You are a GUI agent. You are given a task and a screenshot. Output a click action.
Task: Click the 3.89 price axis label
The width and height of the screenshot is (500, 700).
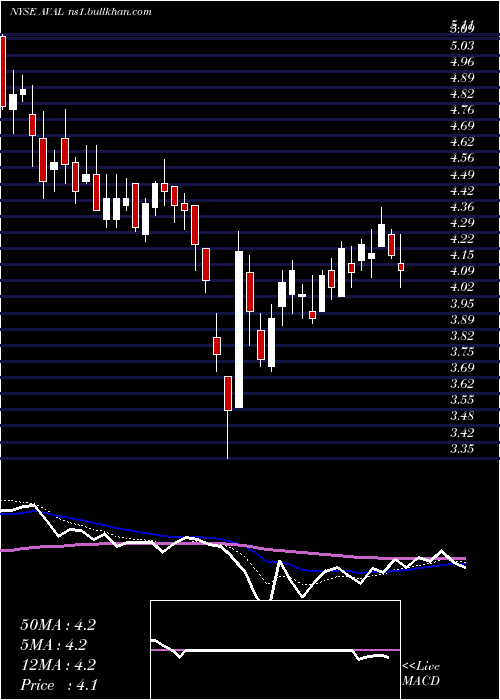(462, 319)
